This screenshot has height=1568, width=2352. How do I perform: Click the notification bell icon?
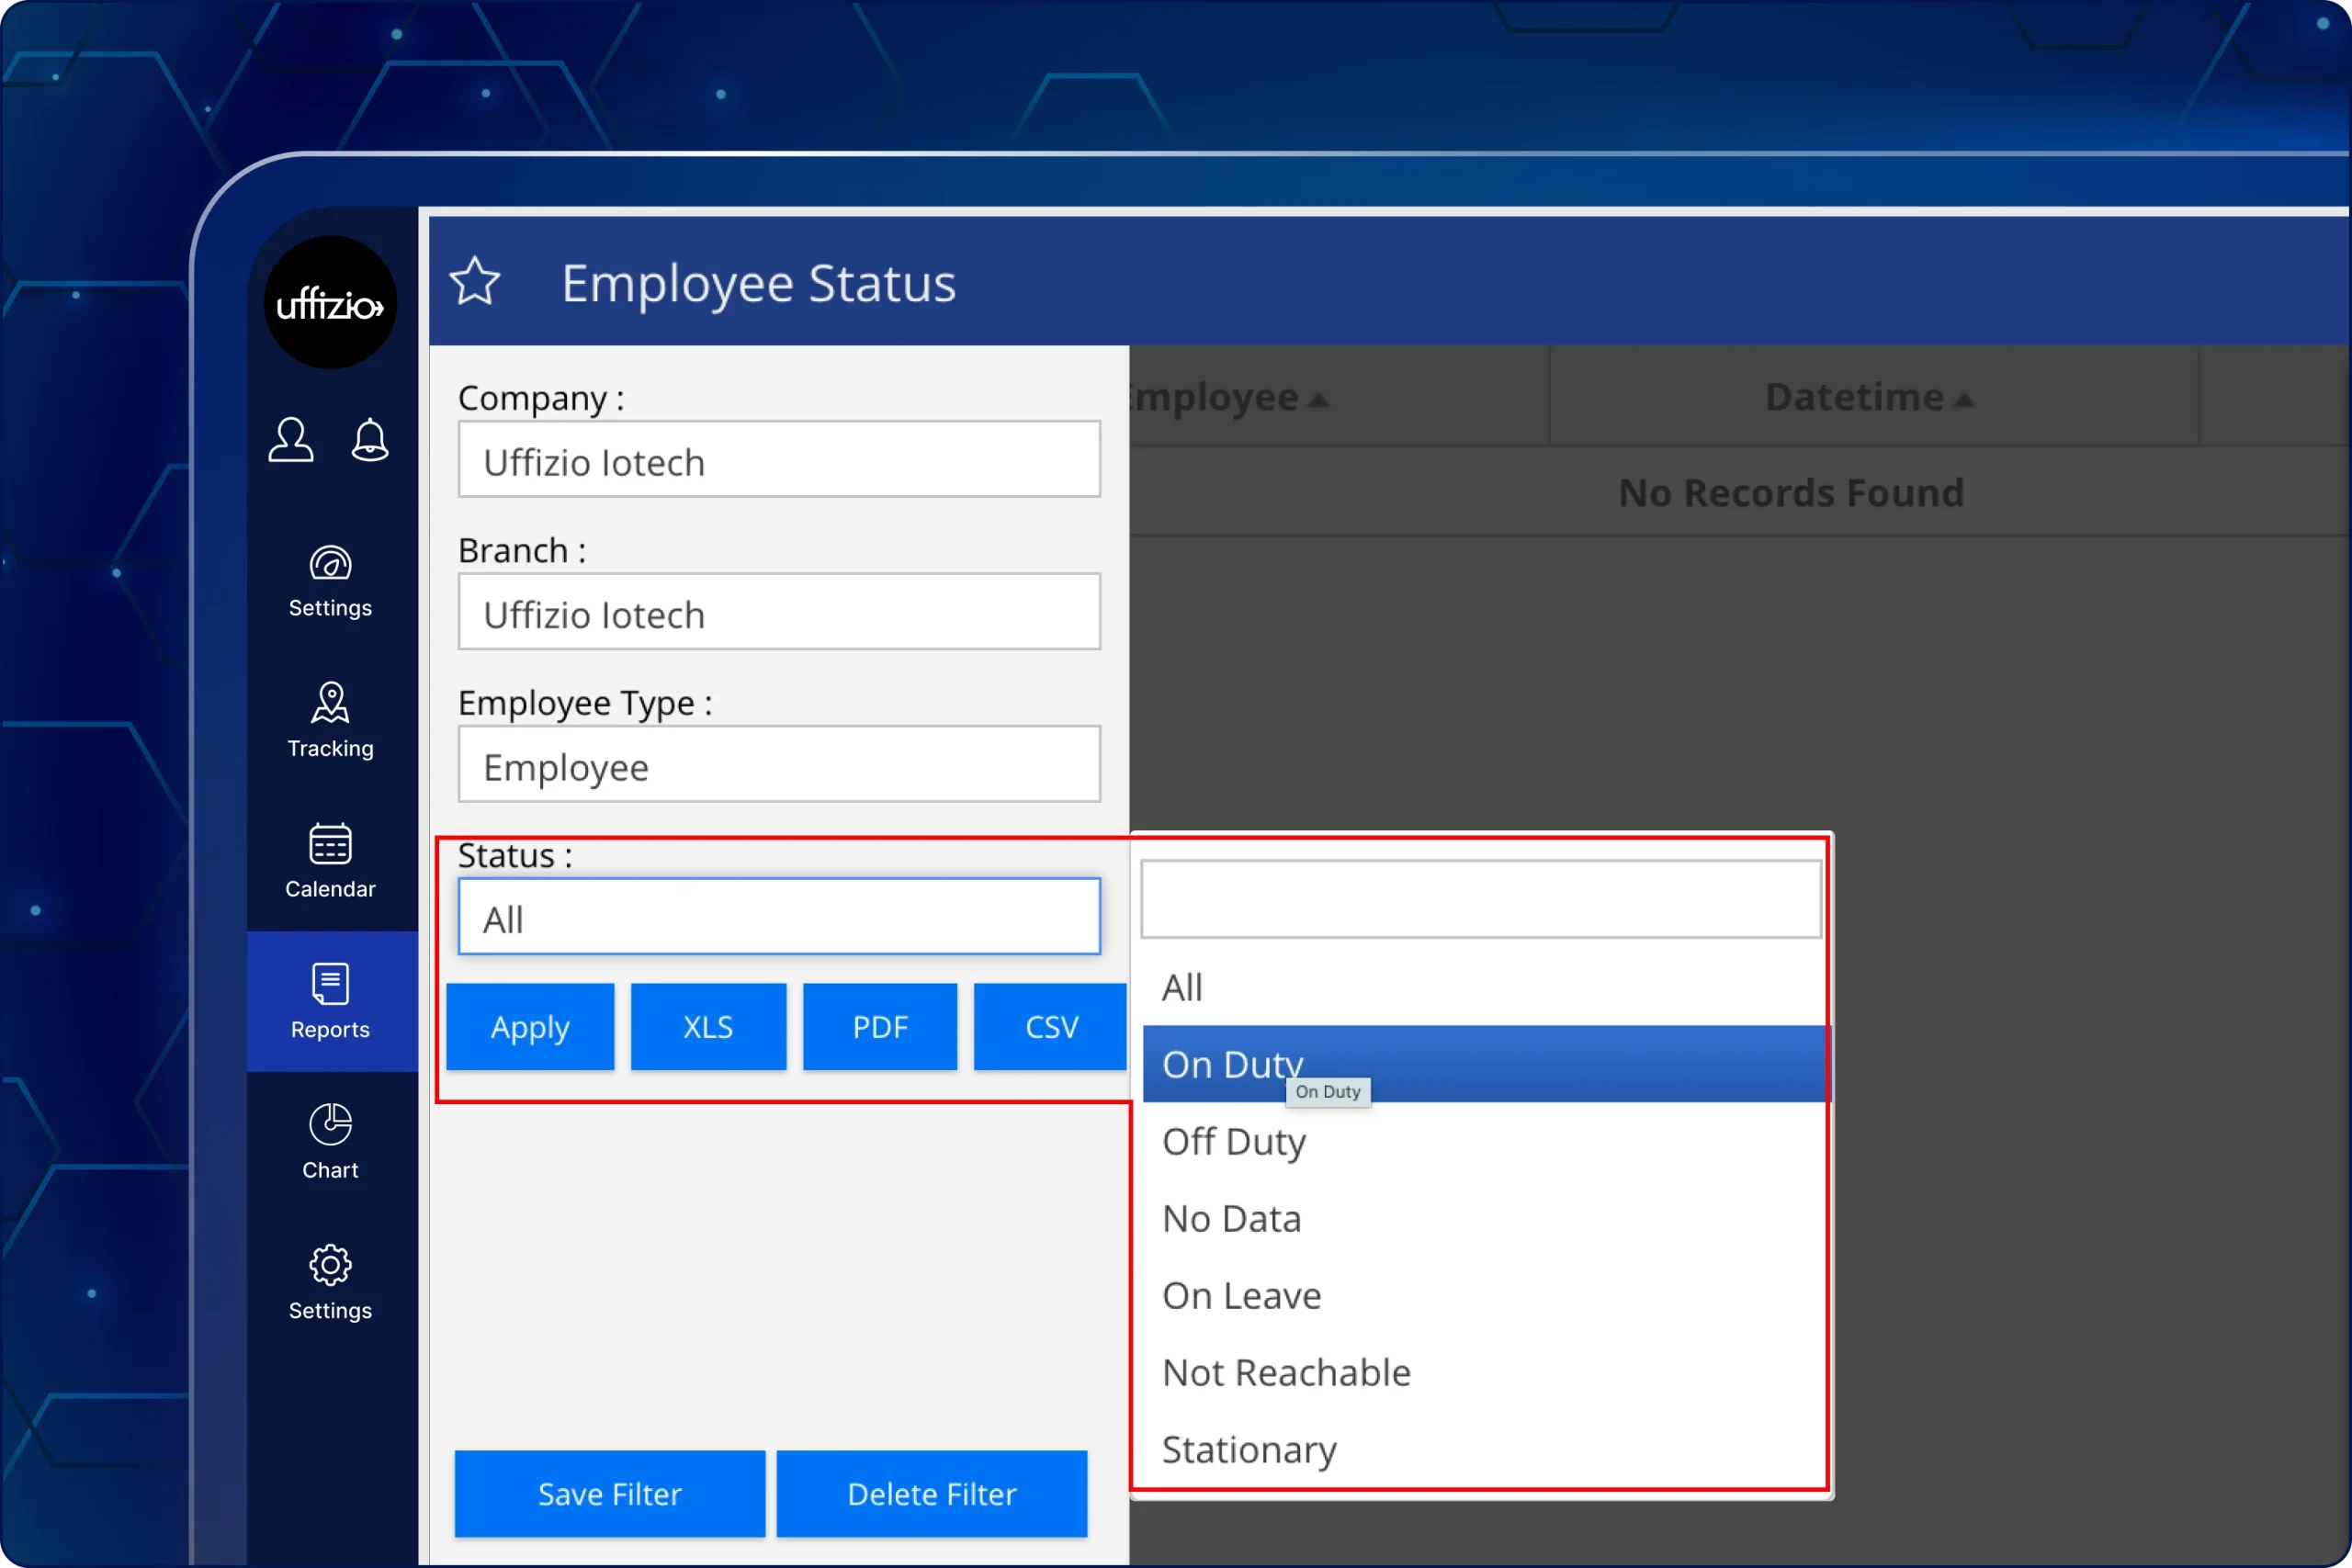click(x=369, y=439)
